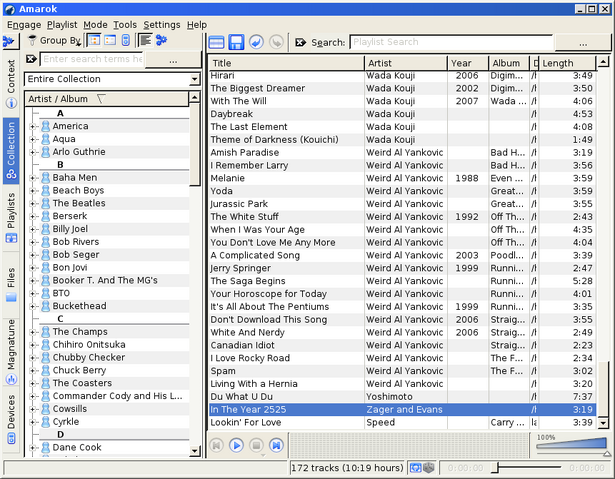Select the track 'Amish Paradise'
This screenshot has width=615, height=479.
tap(402, 153)
